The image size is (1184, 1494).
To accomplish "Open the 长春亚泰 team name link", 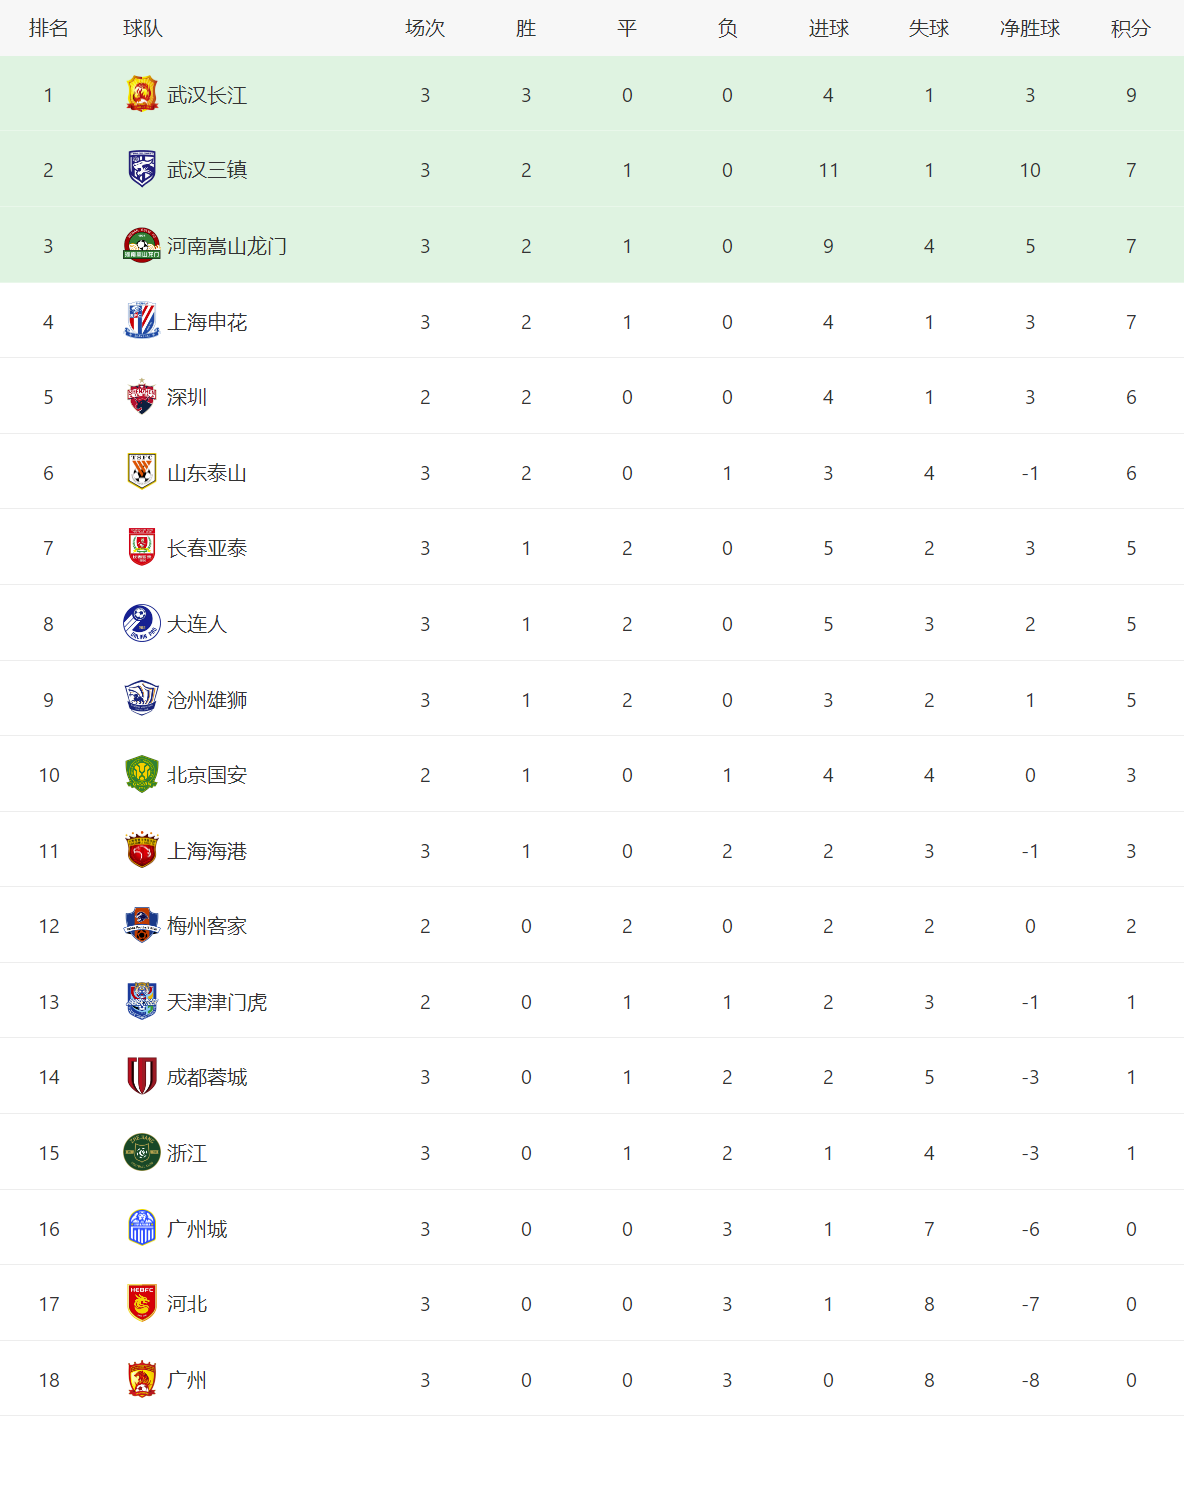I will (207, 548).
